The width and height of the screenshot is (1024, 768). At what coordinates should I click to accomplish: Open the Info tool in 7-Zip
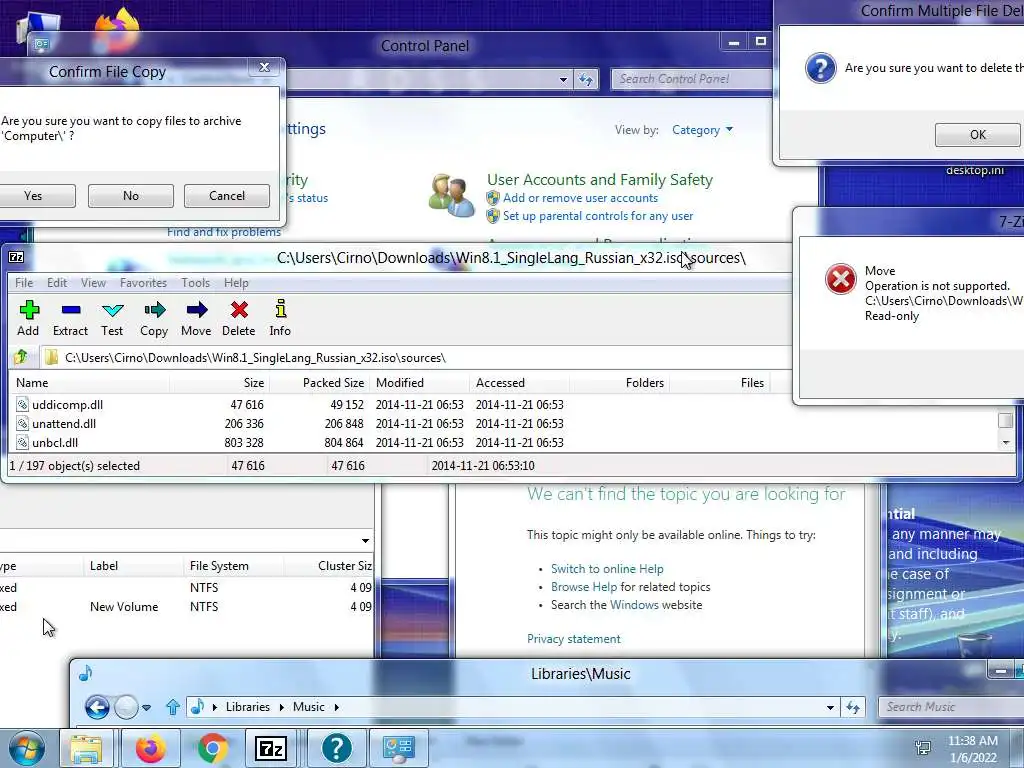(280, 318)
